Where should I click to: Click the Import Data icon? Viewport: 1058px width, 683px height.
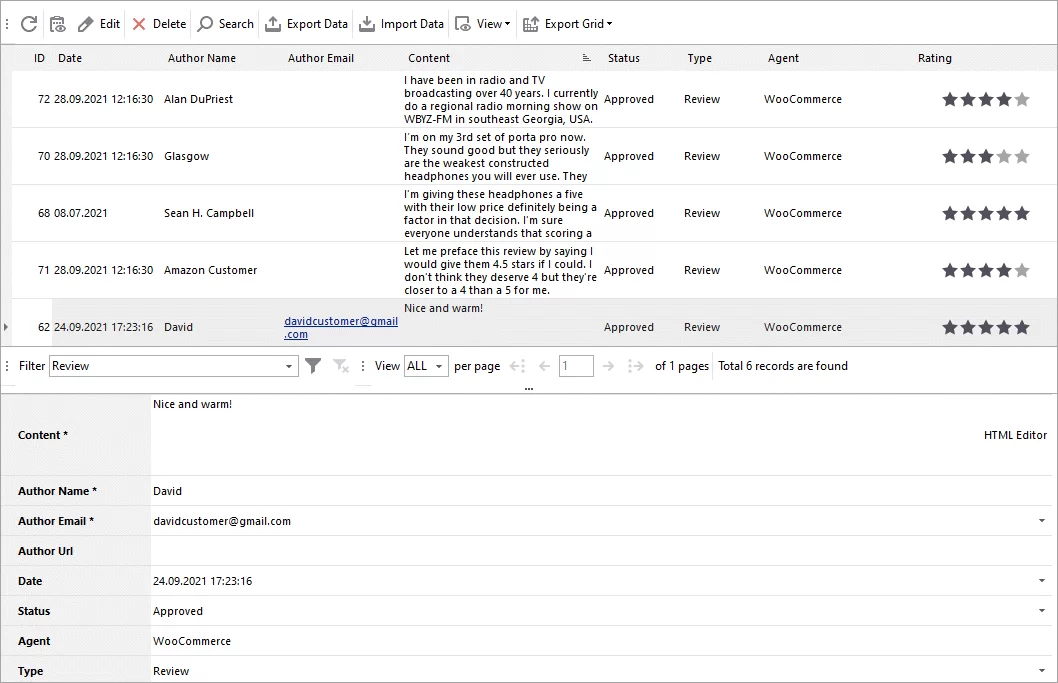point(369,23)
